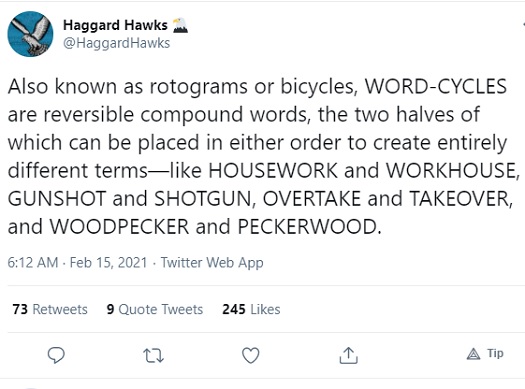Open the share tweet upload icon
525x389 pixels.
348,355
